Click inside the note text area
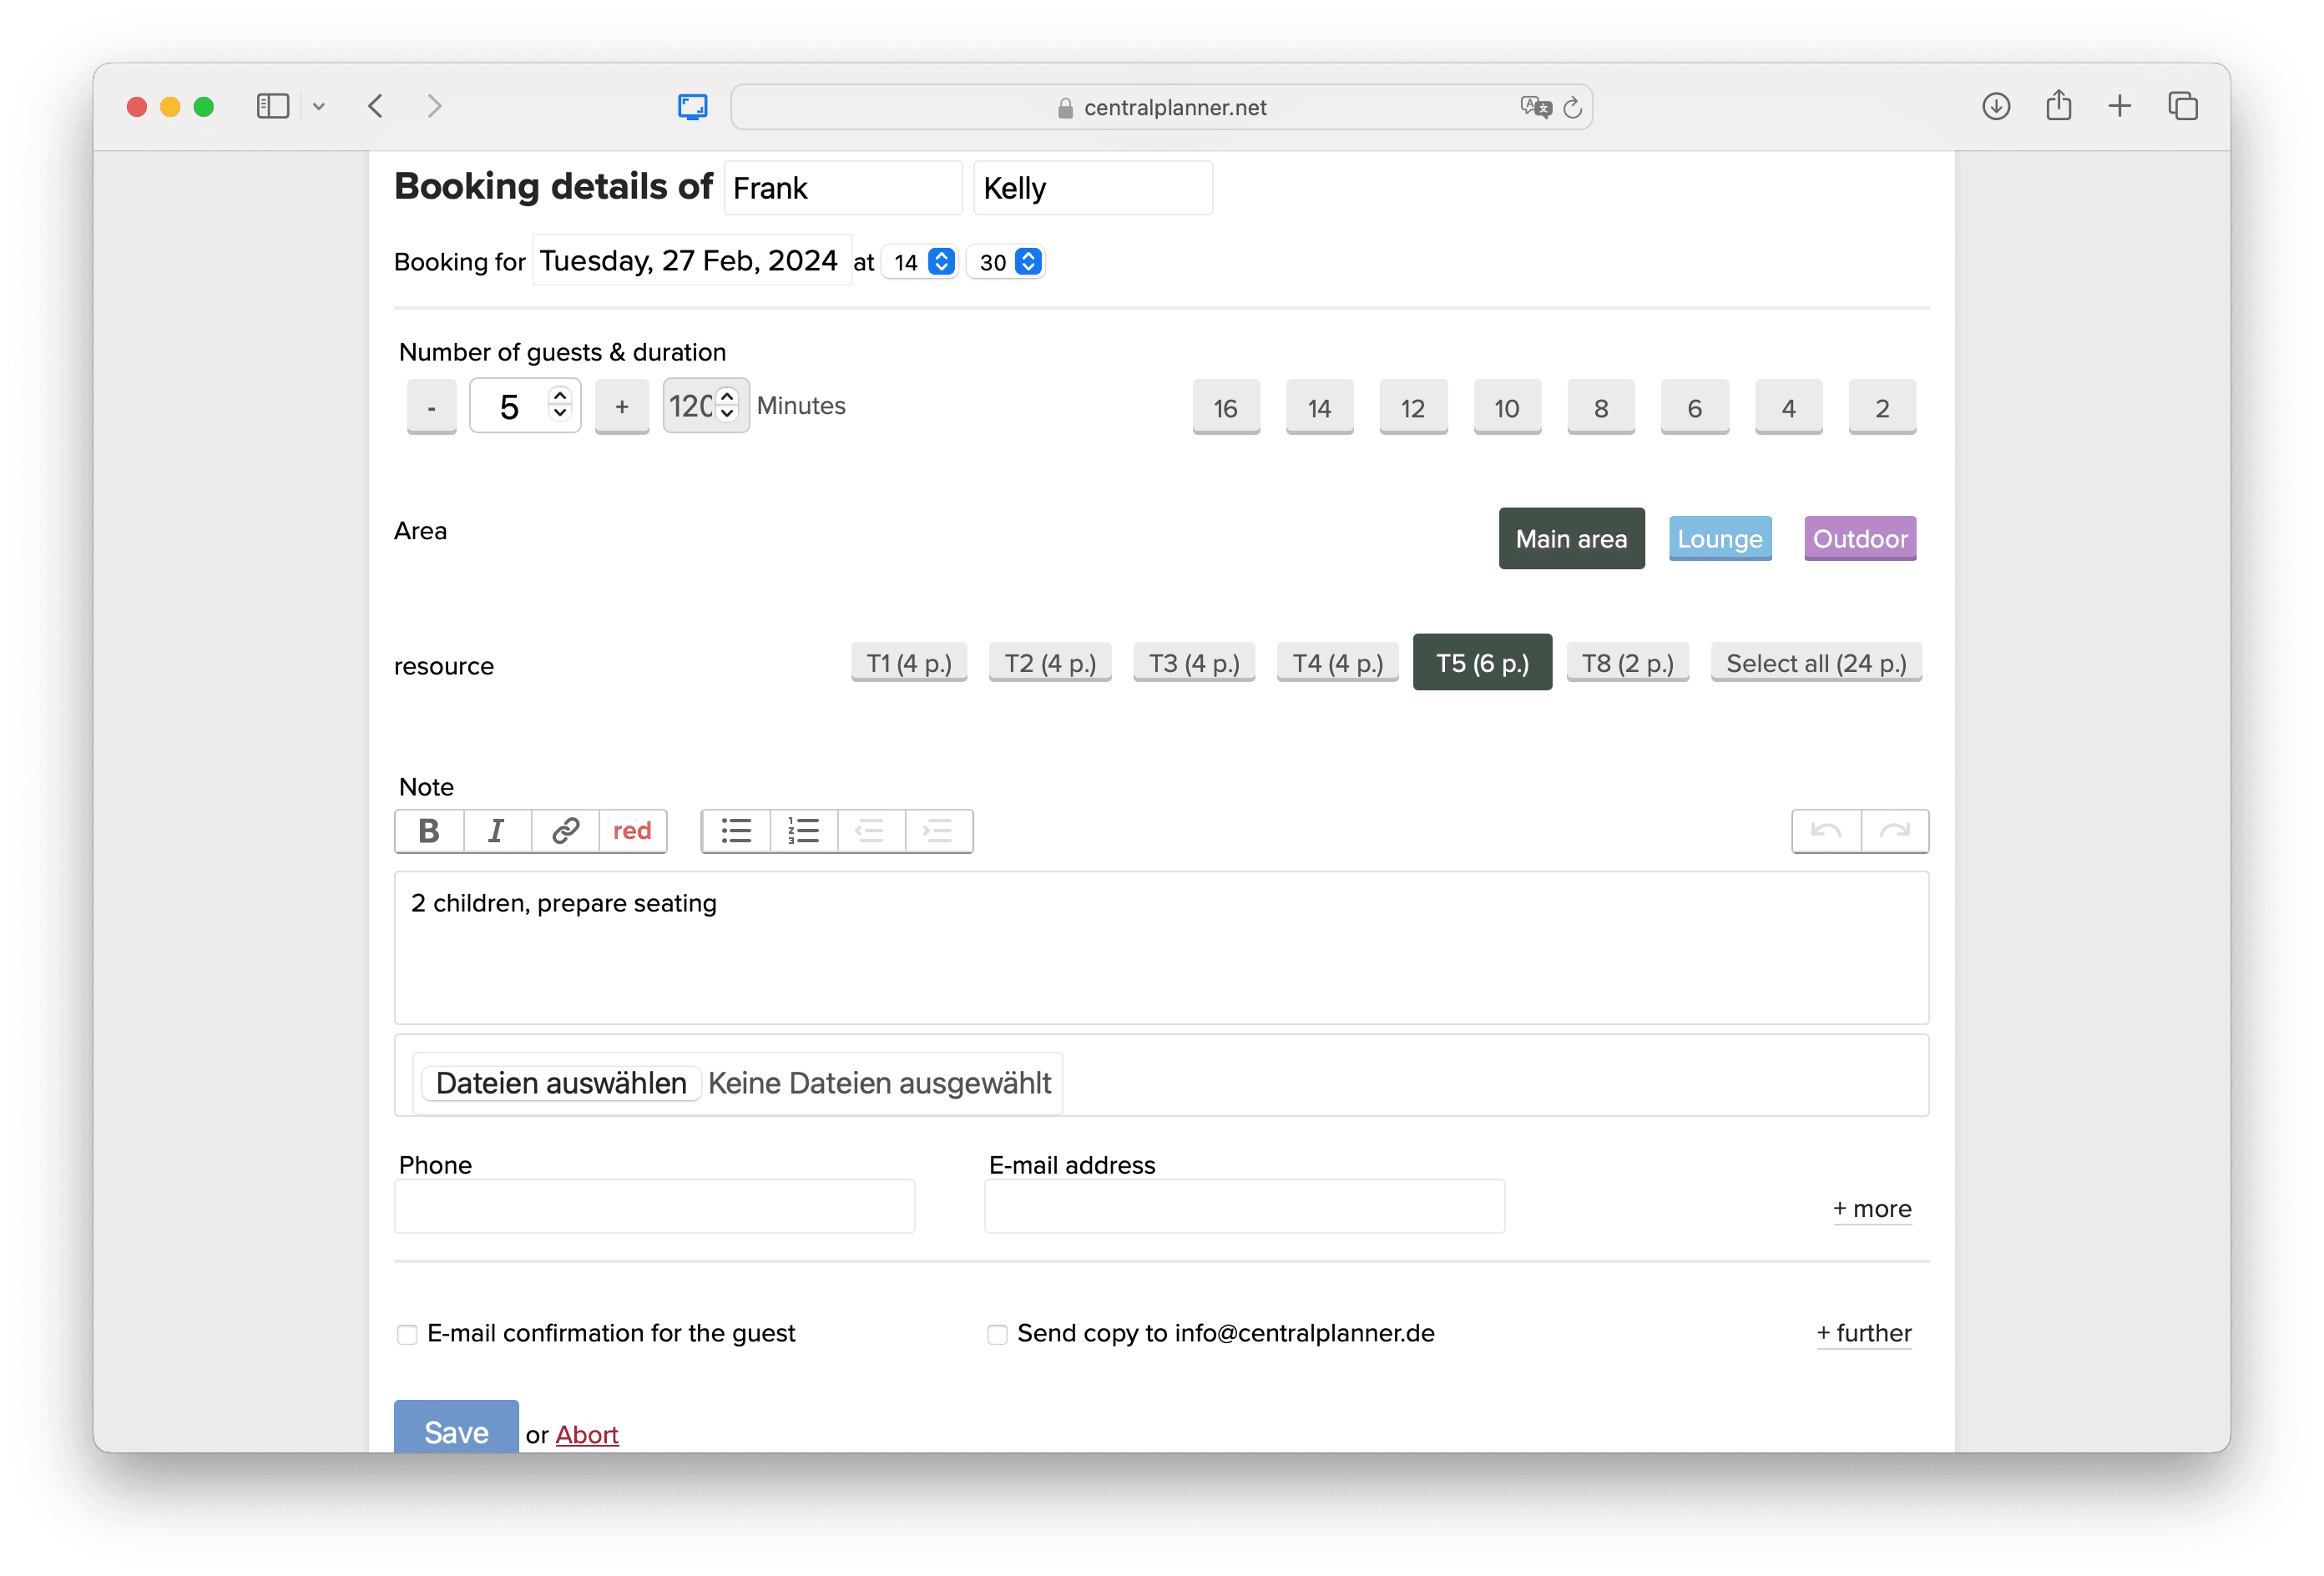 click(x=1161, y=948)
